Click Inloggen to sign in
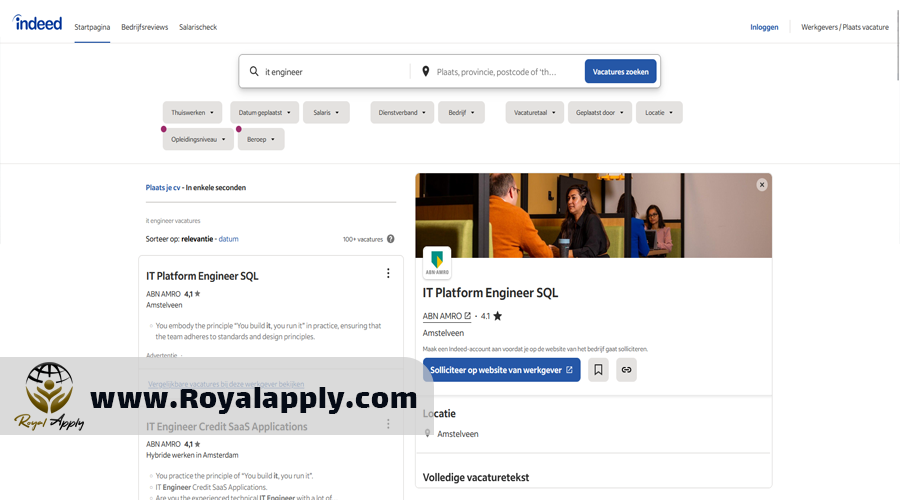Screen dimensions: 900x500 pyautogui.click(x=764, y=27)
